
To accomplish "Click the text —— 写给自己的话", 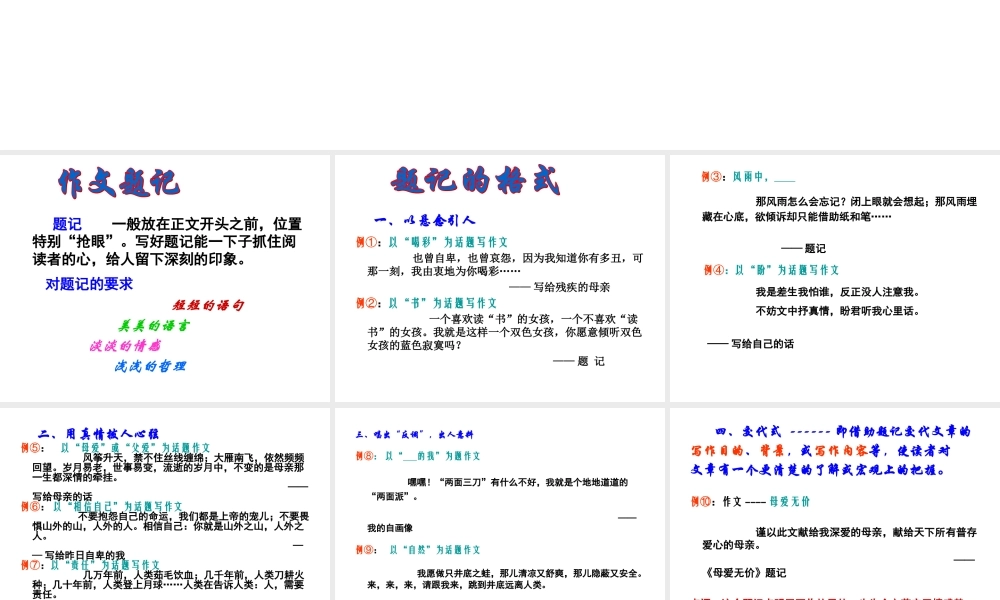I will tap(751, 344).
